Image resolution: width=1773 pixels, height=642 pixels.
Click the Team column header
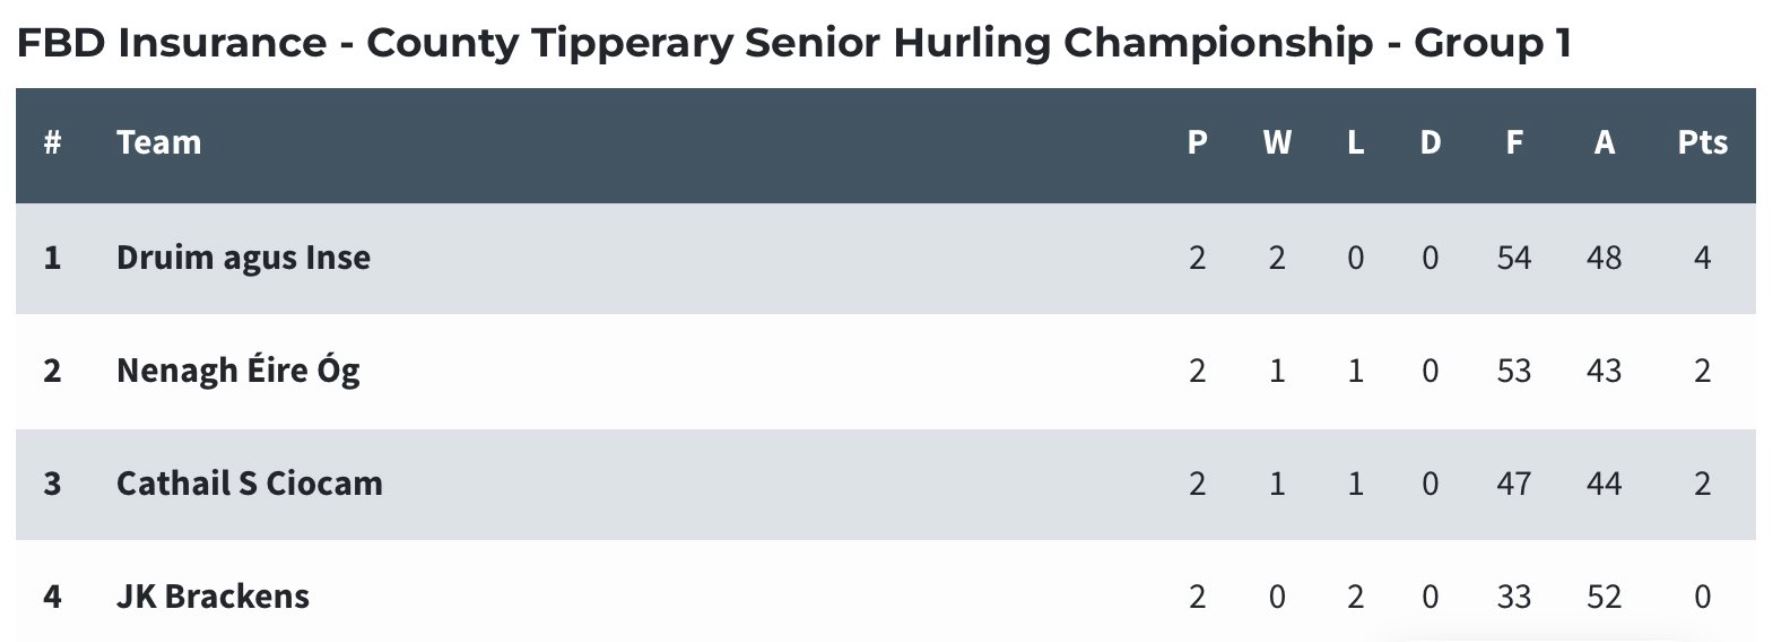pyautogui.click(x=159, y=142)
